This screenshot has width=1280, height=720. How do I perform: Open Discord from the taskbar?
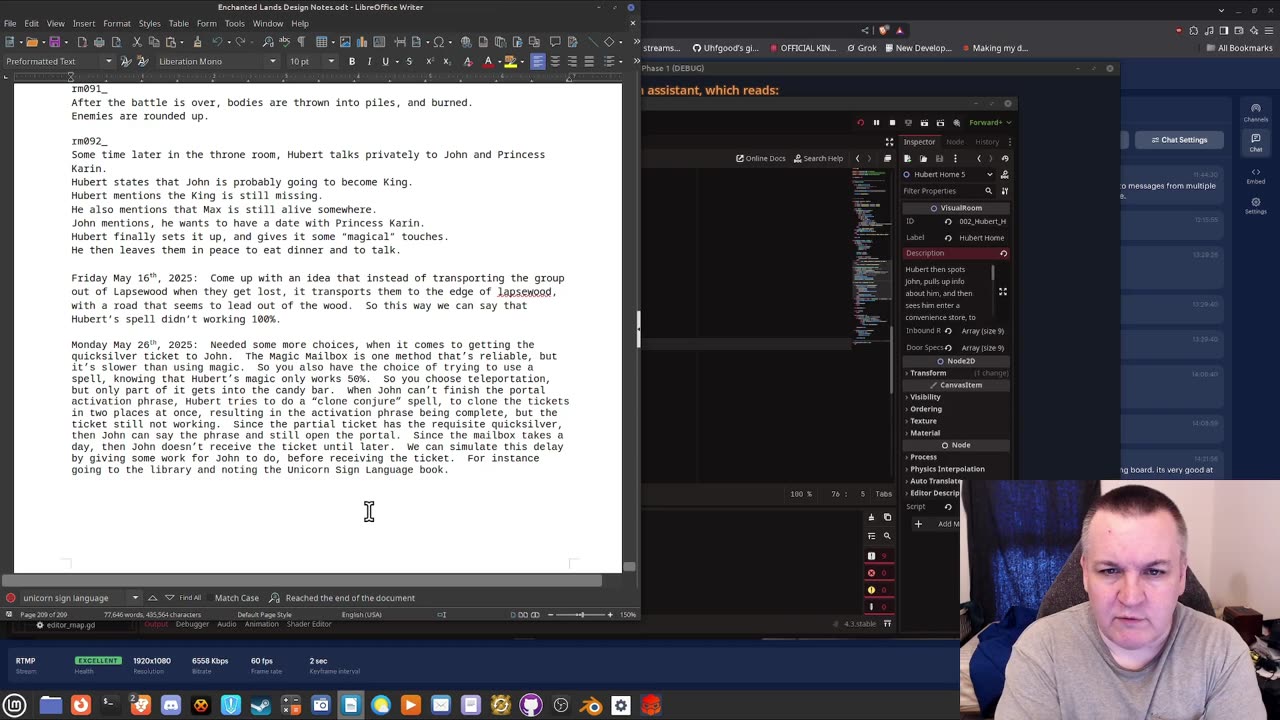pyautogui.click(x=170, y=705)
